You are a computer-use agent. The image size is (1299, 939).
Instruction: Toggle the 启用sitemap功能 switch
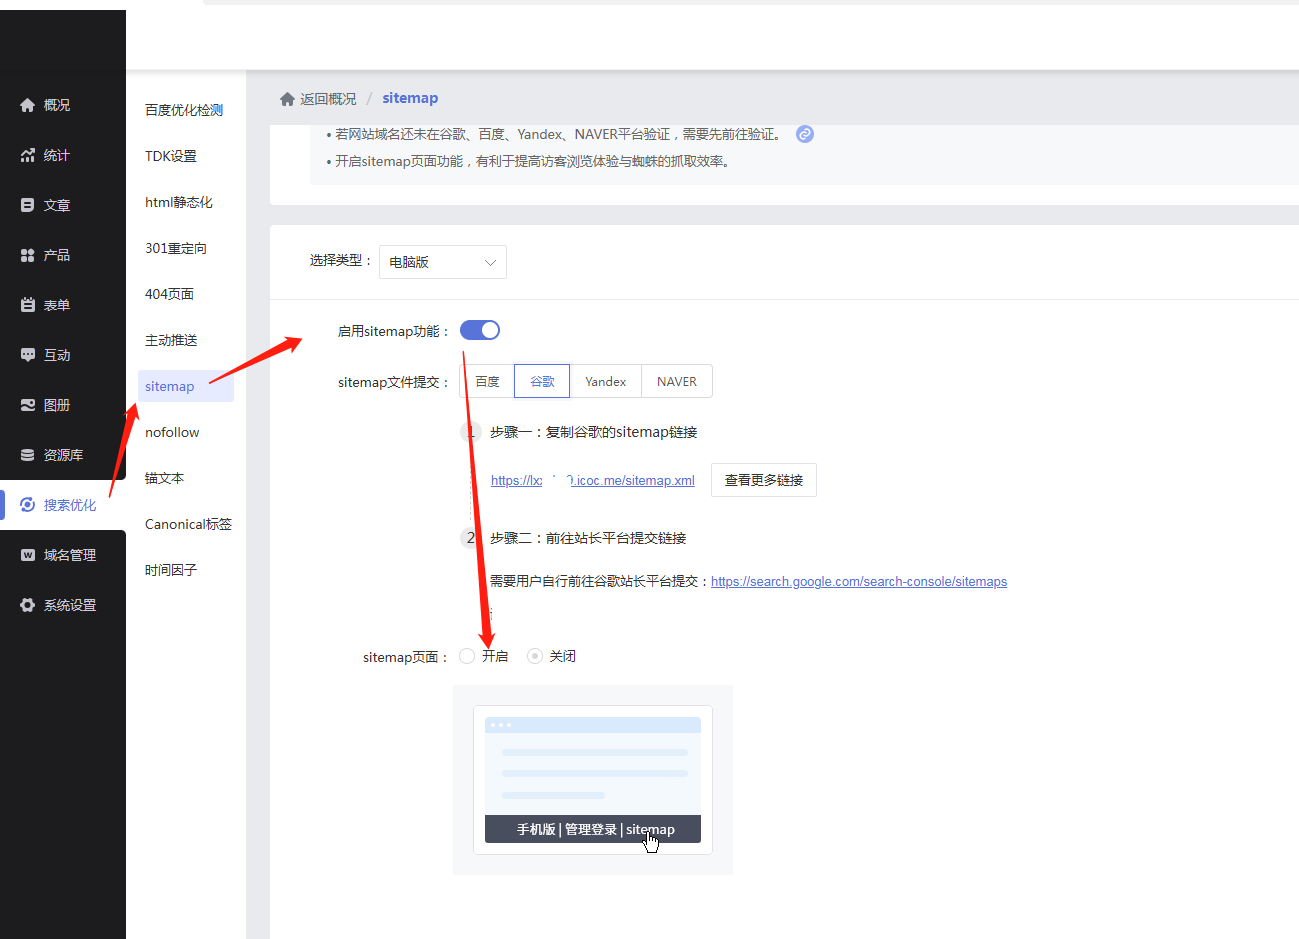click(x=480, y=330)
